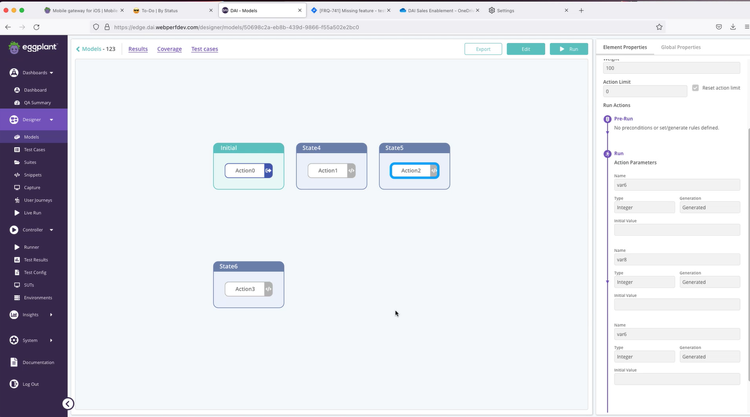Open the Runner in the Controller section
750x417 pixels.
[x=31, y=247]
